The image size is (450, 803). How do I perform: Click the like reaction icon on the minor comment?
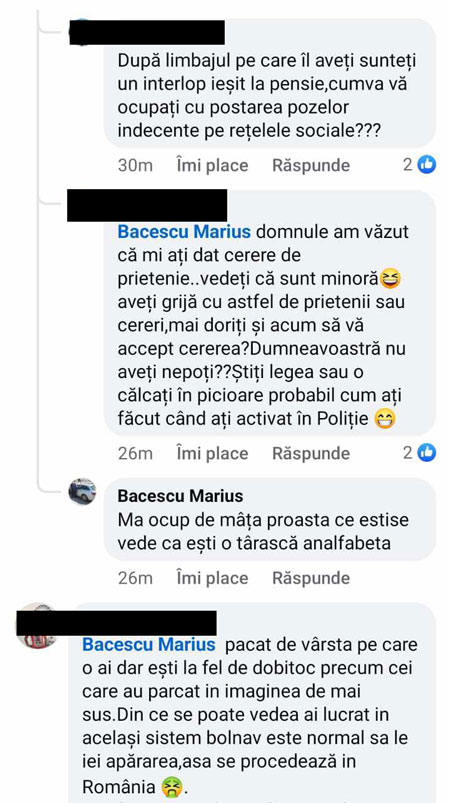(x=426, y=452)
